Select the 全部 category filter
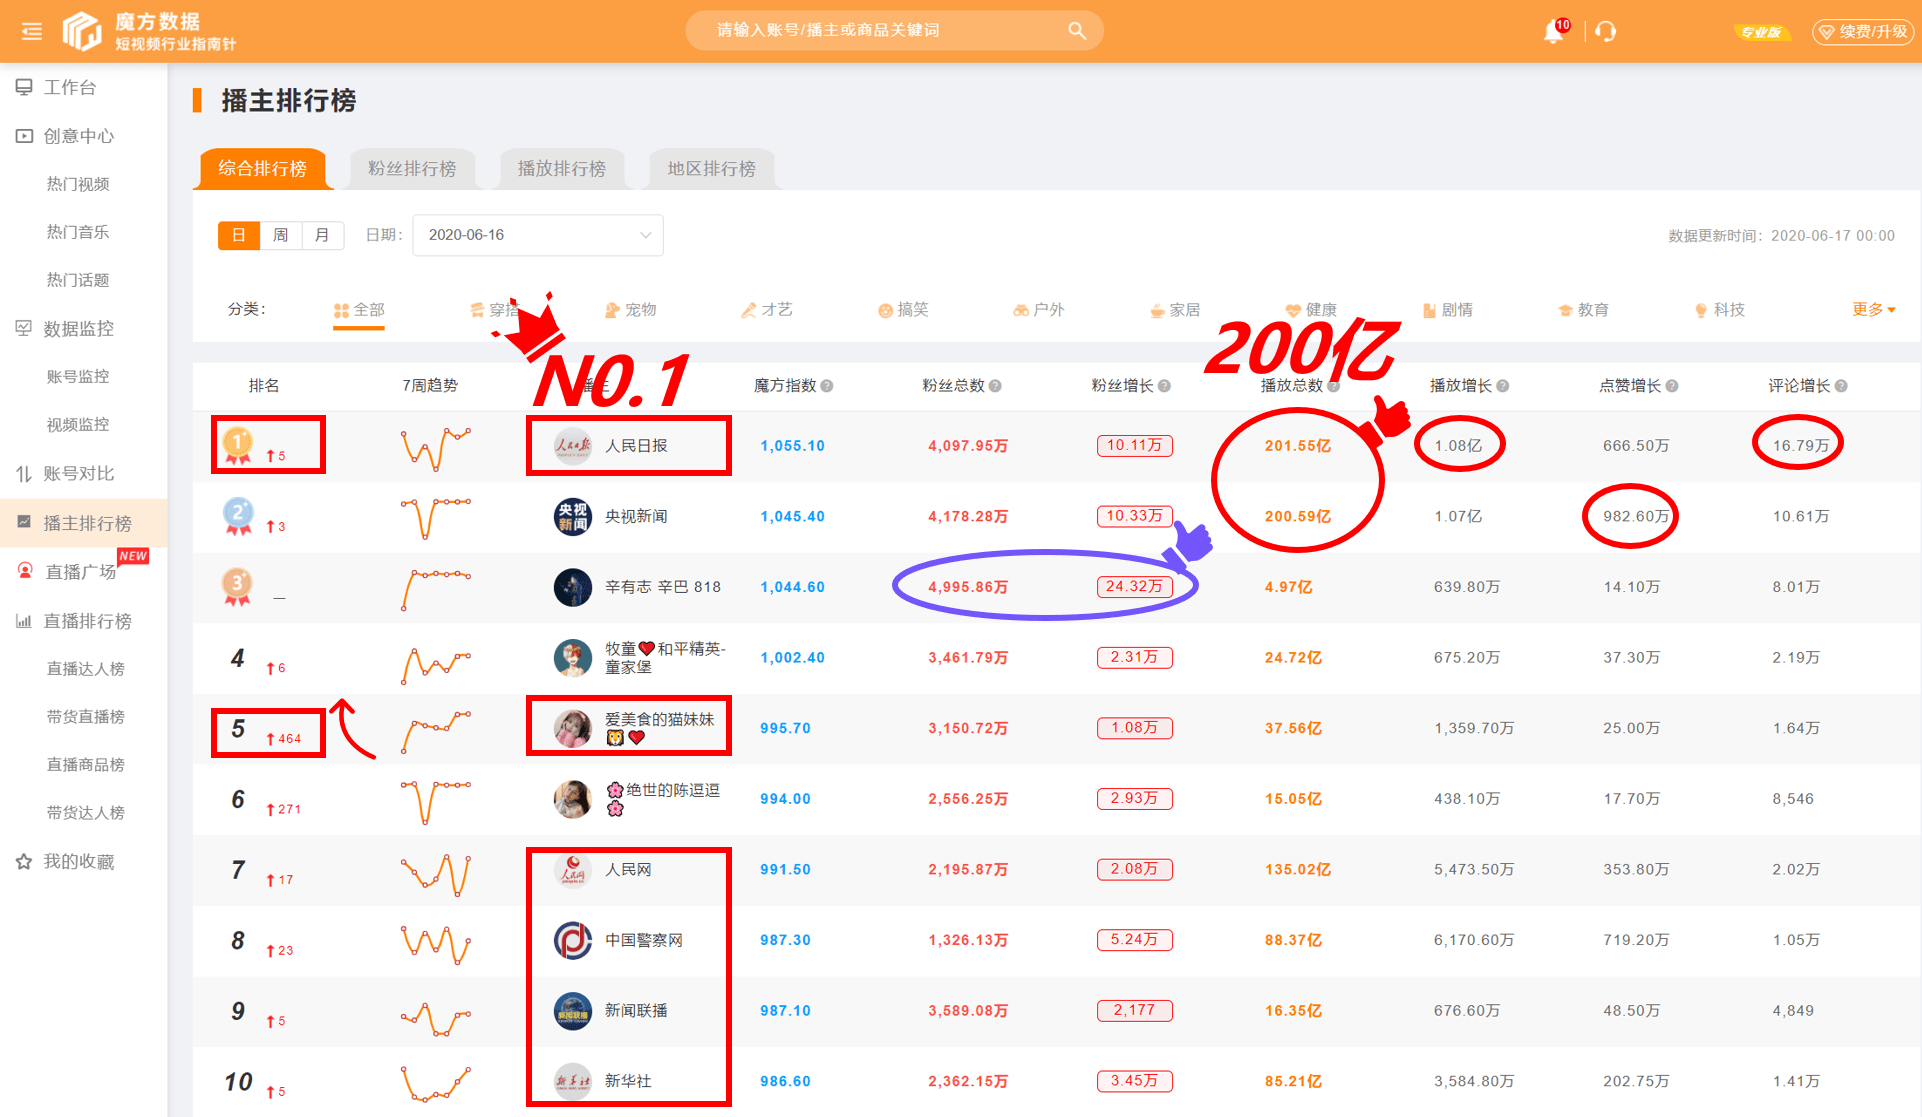The image size is (1922, 1117). pyautogui.click(x=359, y=310)
